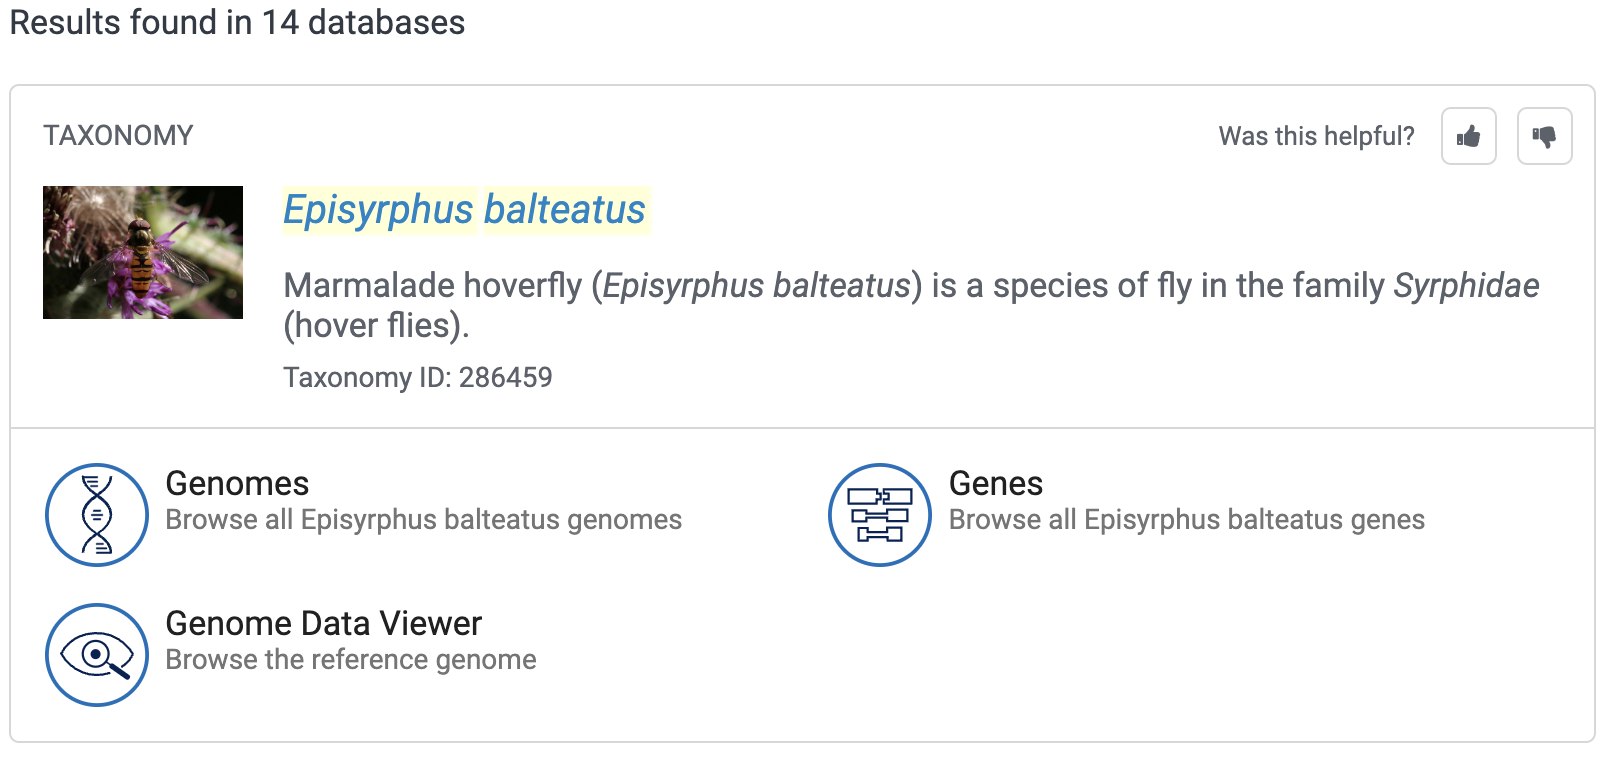
Task: Click the 'Results found in 14 databases' heading
Action: (237, 22)
